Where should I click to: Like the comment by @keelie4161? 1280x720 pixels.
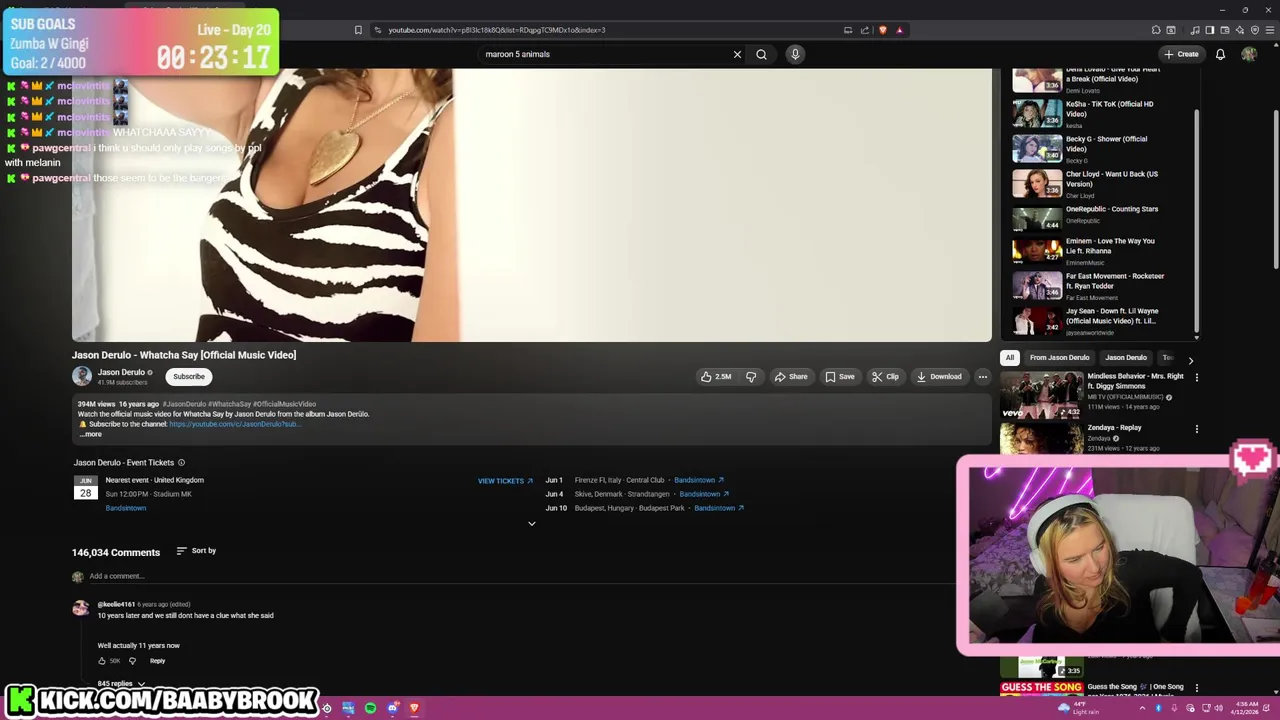point(101,661)
